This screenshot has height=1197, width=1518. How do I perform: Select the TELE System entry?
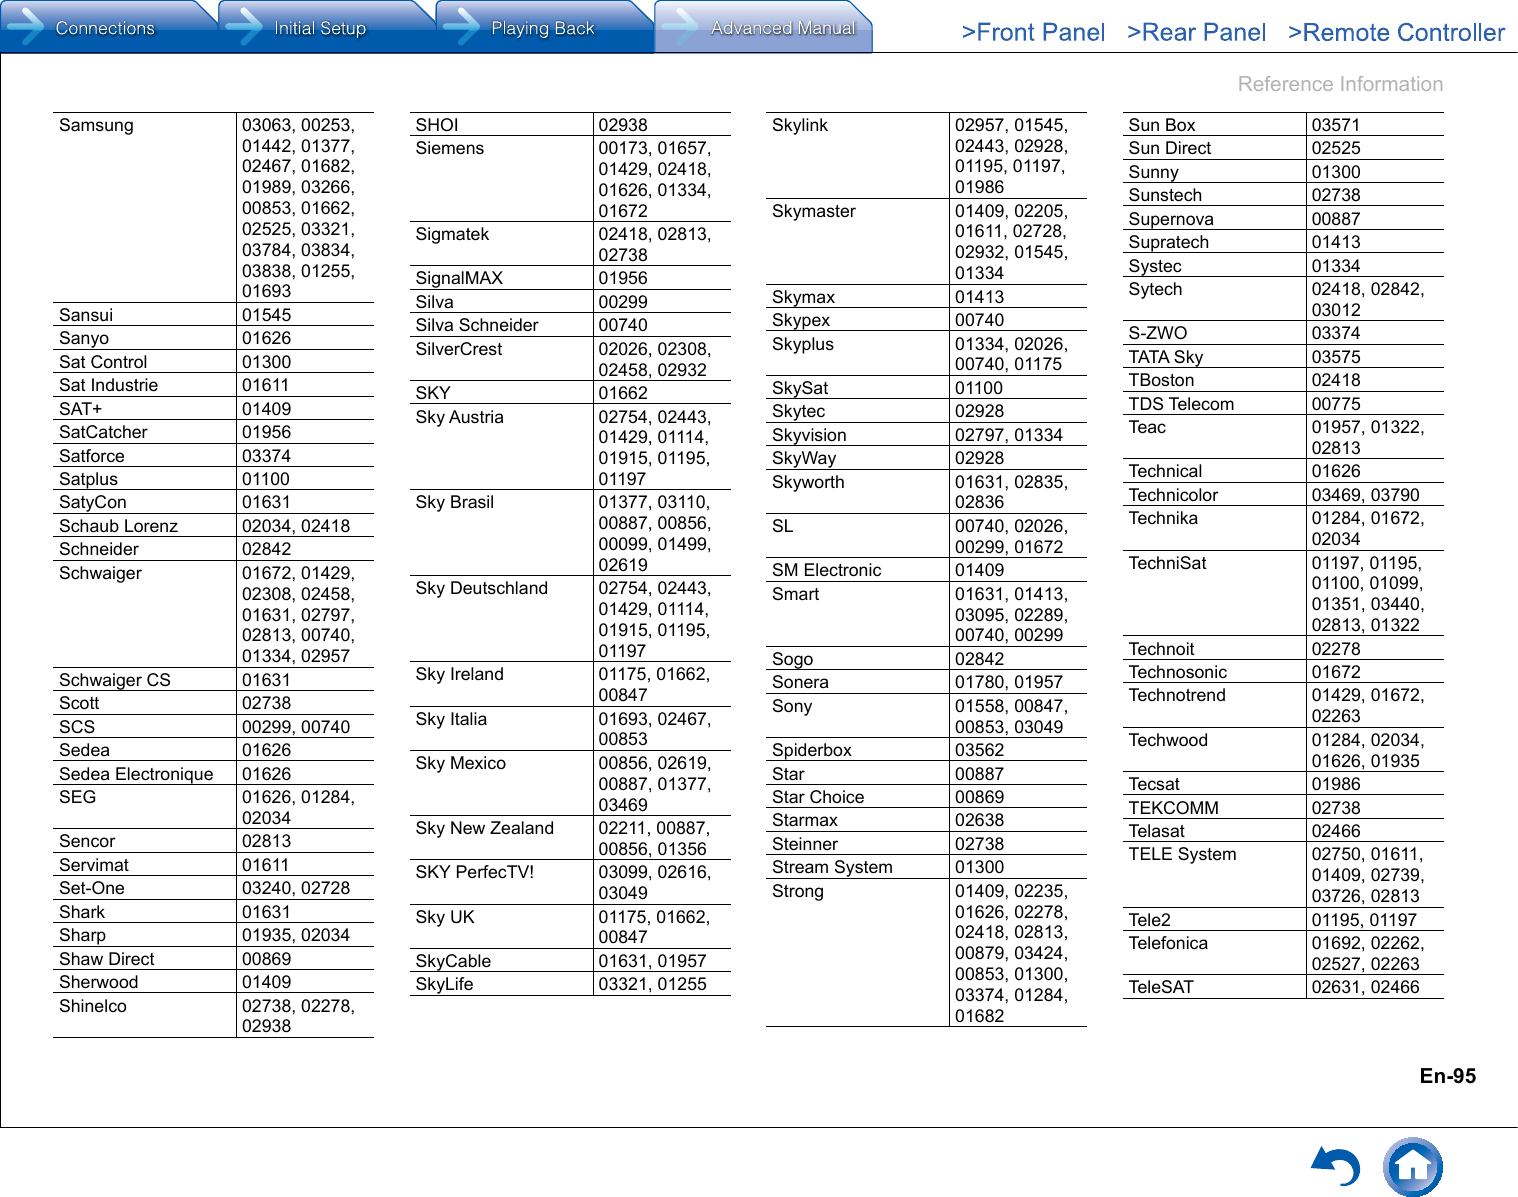[x=1183, y=854]
